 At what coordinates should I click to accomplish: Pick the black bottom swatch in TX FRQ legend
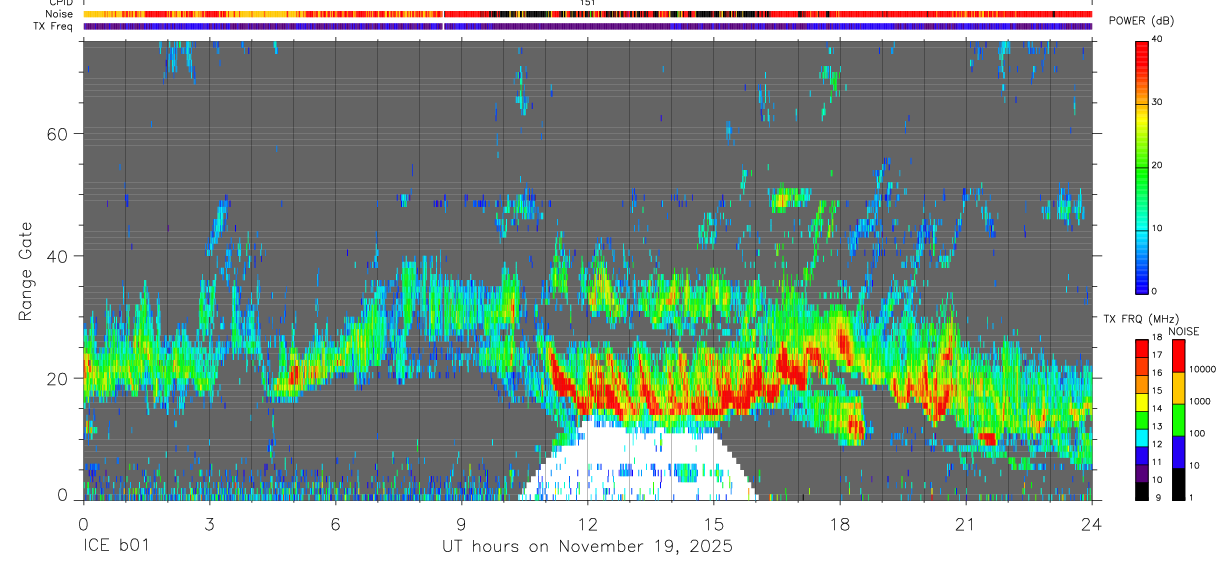point(1142,491)
